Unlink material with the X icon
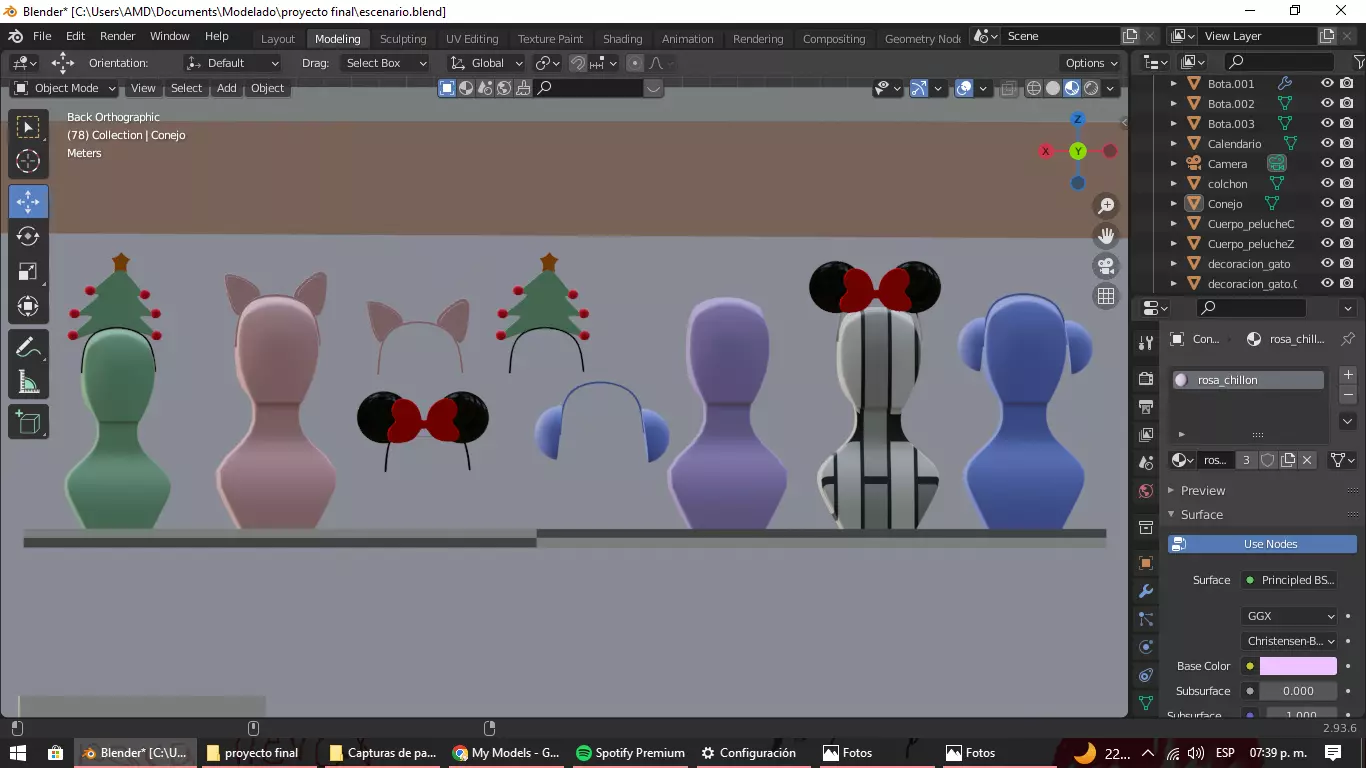1366x768 pixels. 1307,460
